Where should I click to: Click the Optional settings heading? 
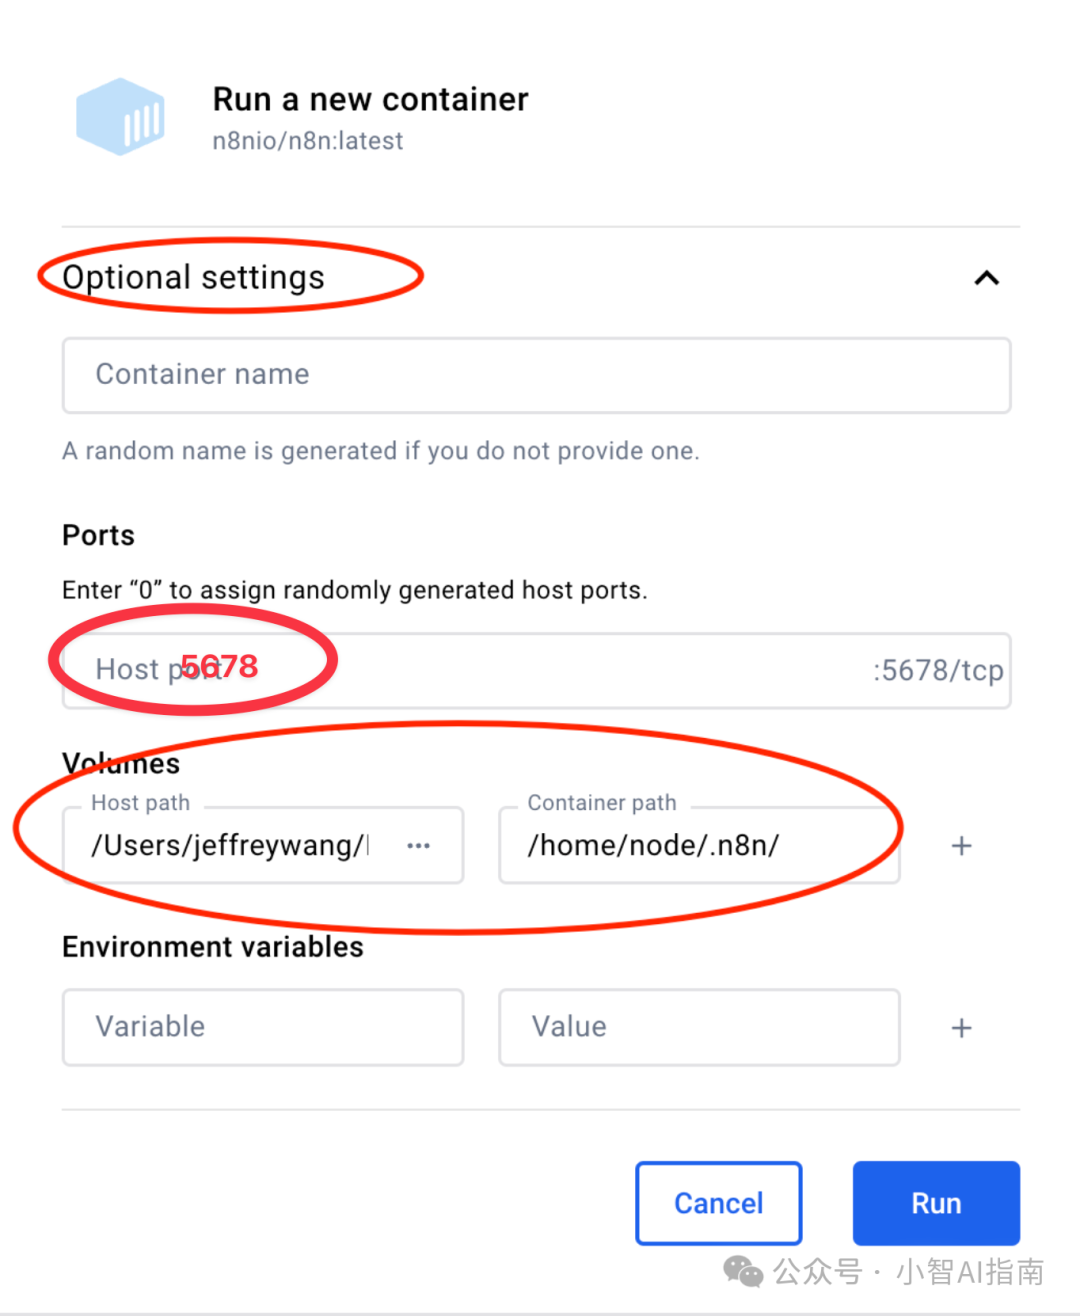click(x=194, y=277)
